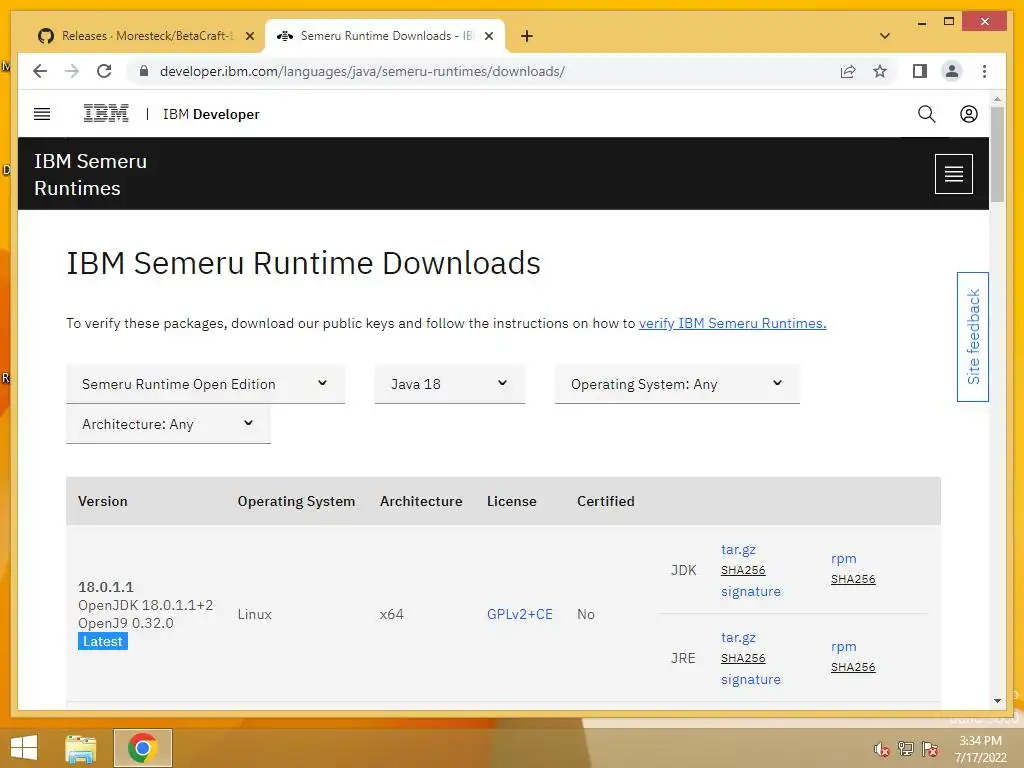Image resolution: width=1024 pixels, height=768 pixels.
Task: Open the IBM Developer hamburger menu
Action: coord(42,114)
